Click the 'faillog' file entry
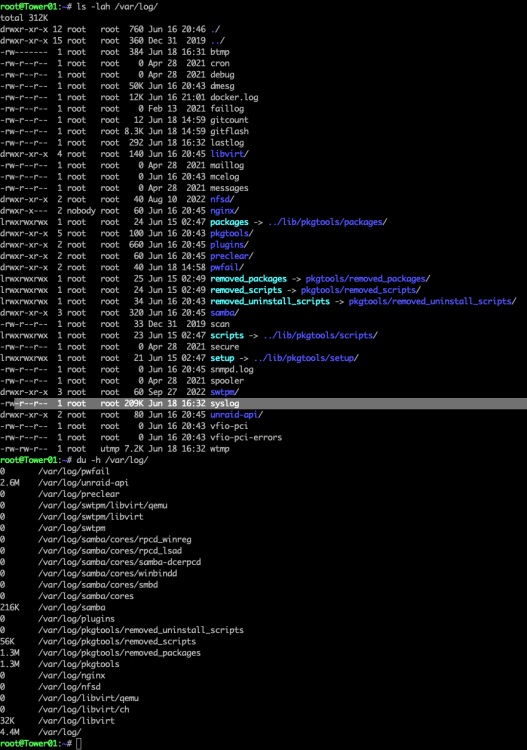The height and width of the screenshot is (750, 527). [227, 109]
